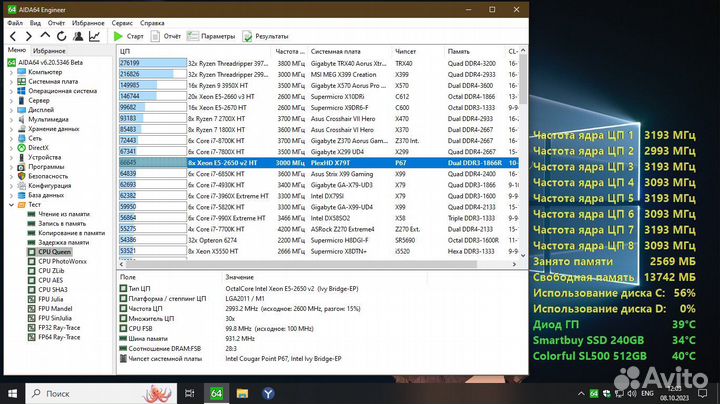The image size is (720, 404).
Task: Open the user profile toolbar icon
Action: [78, 36]
